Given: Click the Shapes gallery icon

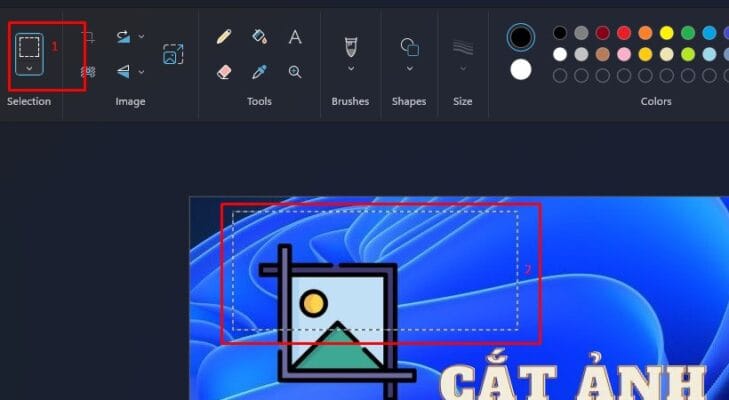Looking at the screenshot, I should pyautogui.click(x=410, y=47).
